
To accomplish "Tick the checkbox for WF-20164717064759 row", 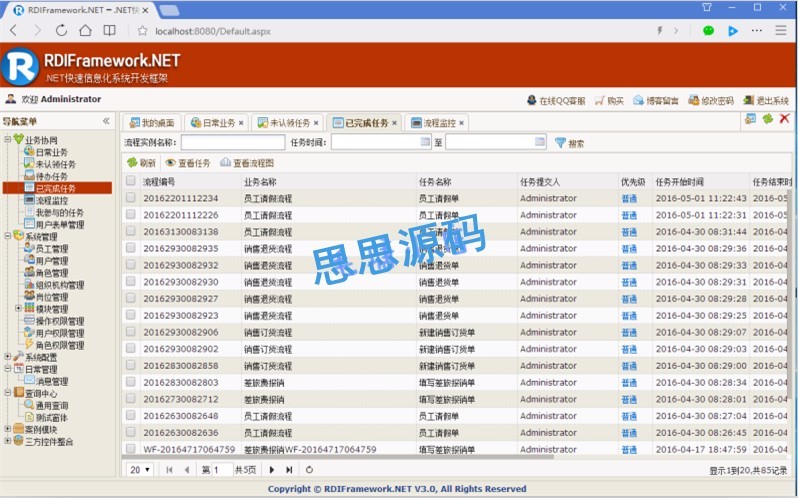I will (x=131, y=449).
